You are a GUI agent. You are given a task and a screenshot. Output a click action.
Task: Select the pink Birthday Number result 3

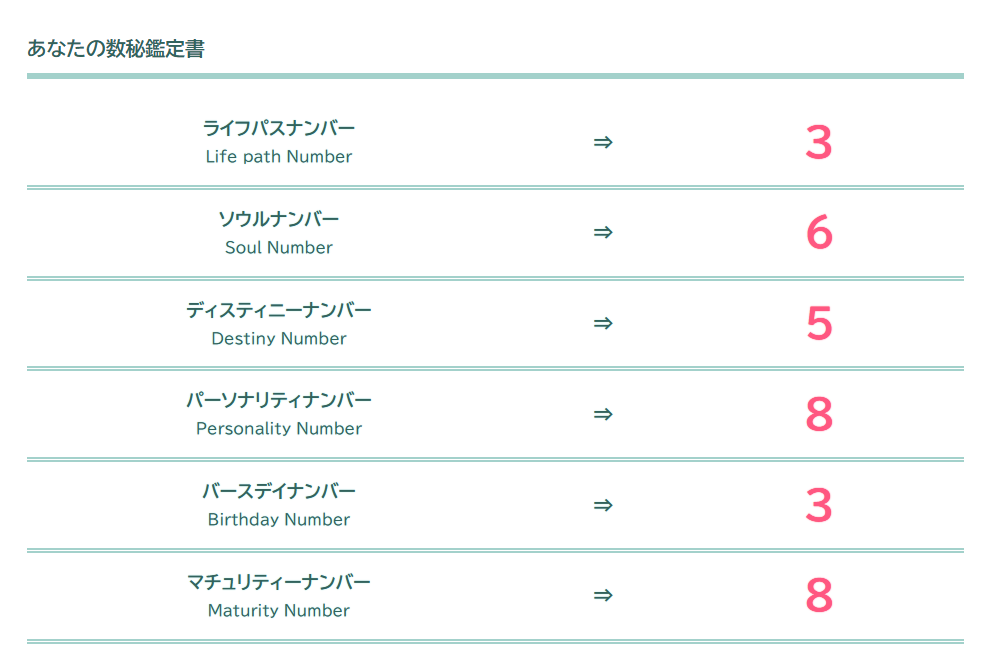pos(819,505)
